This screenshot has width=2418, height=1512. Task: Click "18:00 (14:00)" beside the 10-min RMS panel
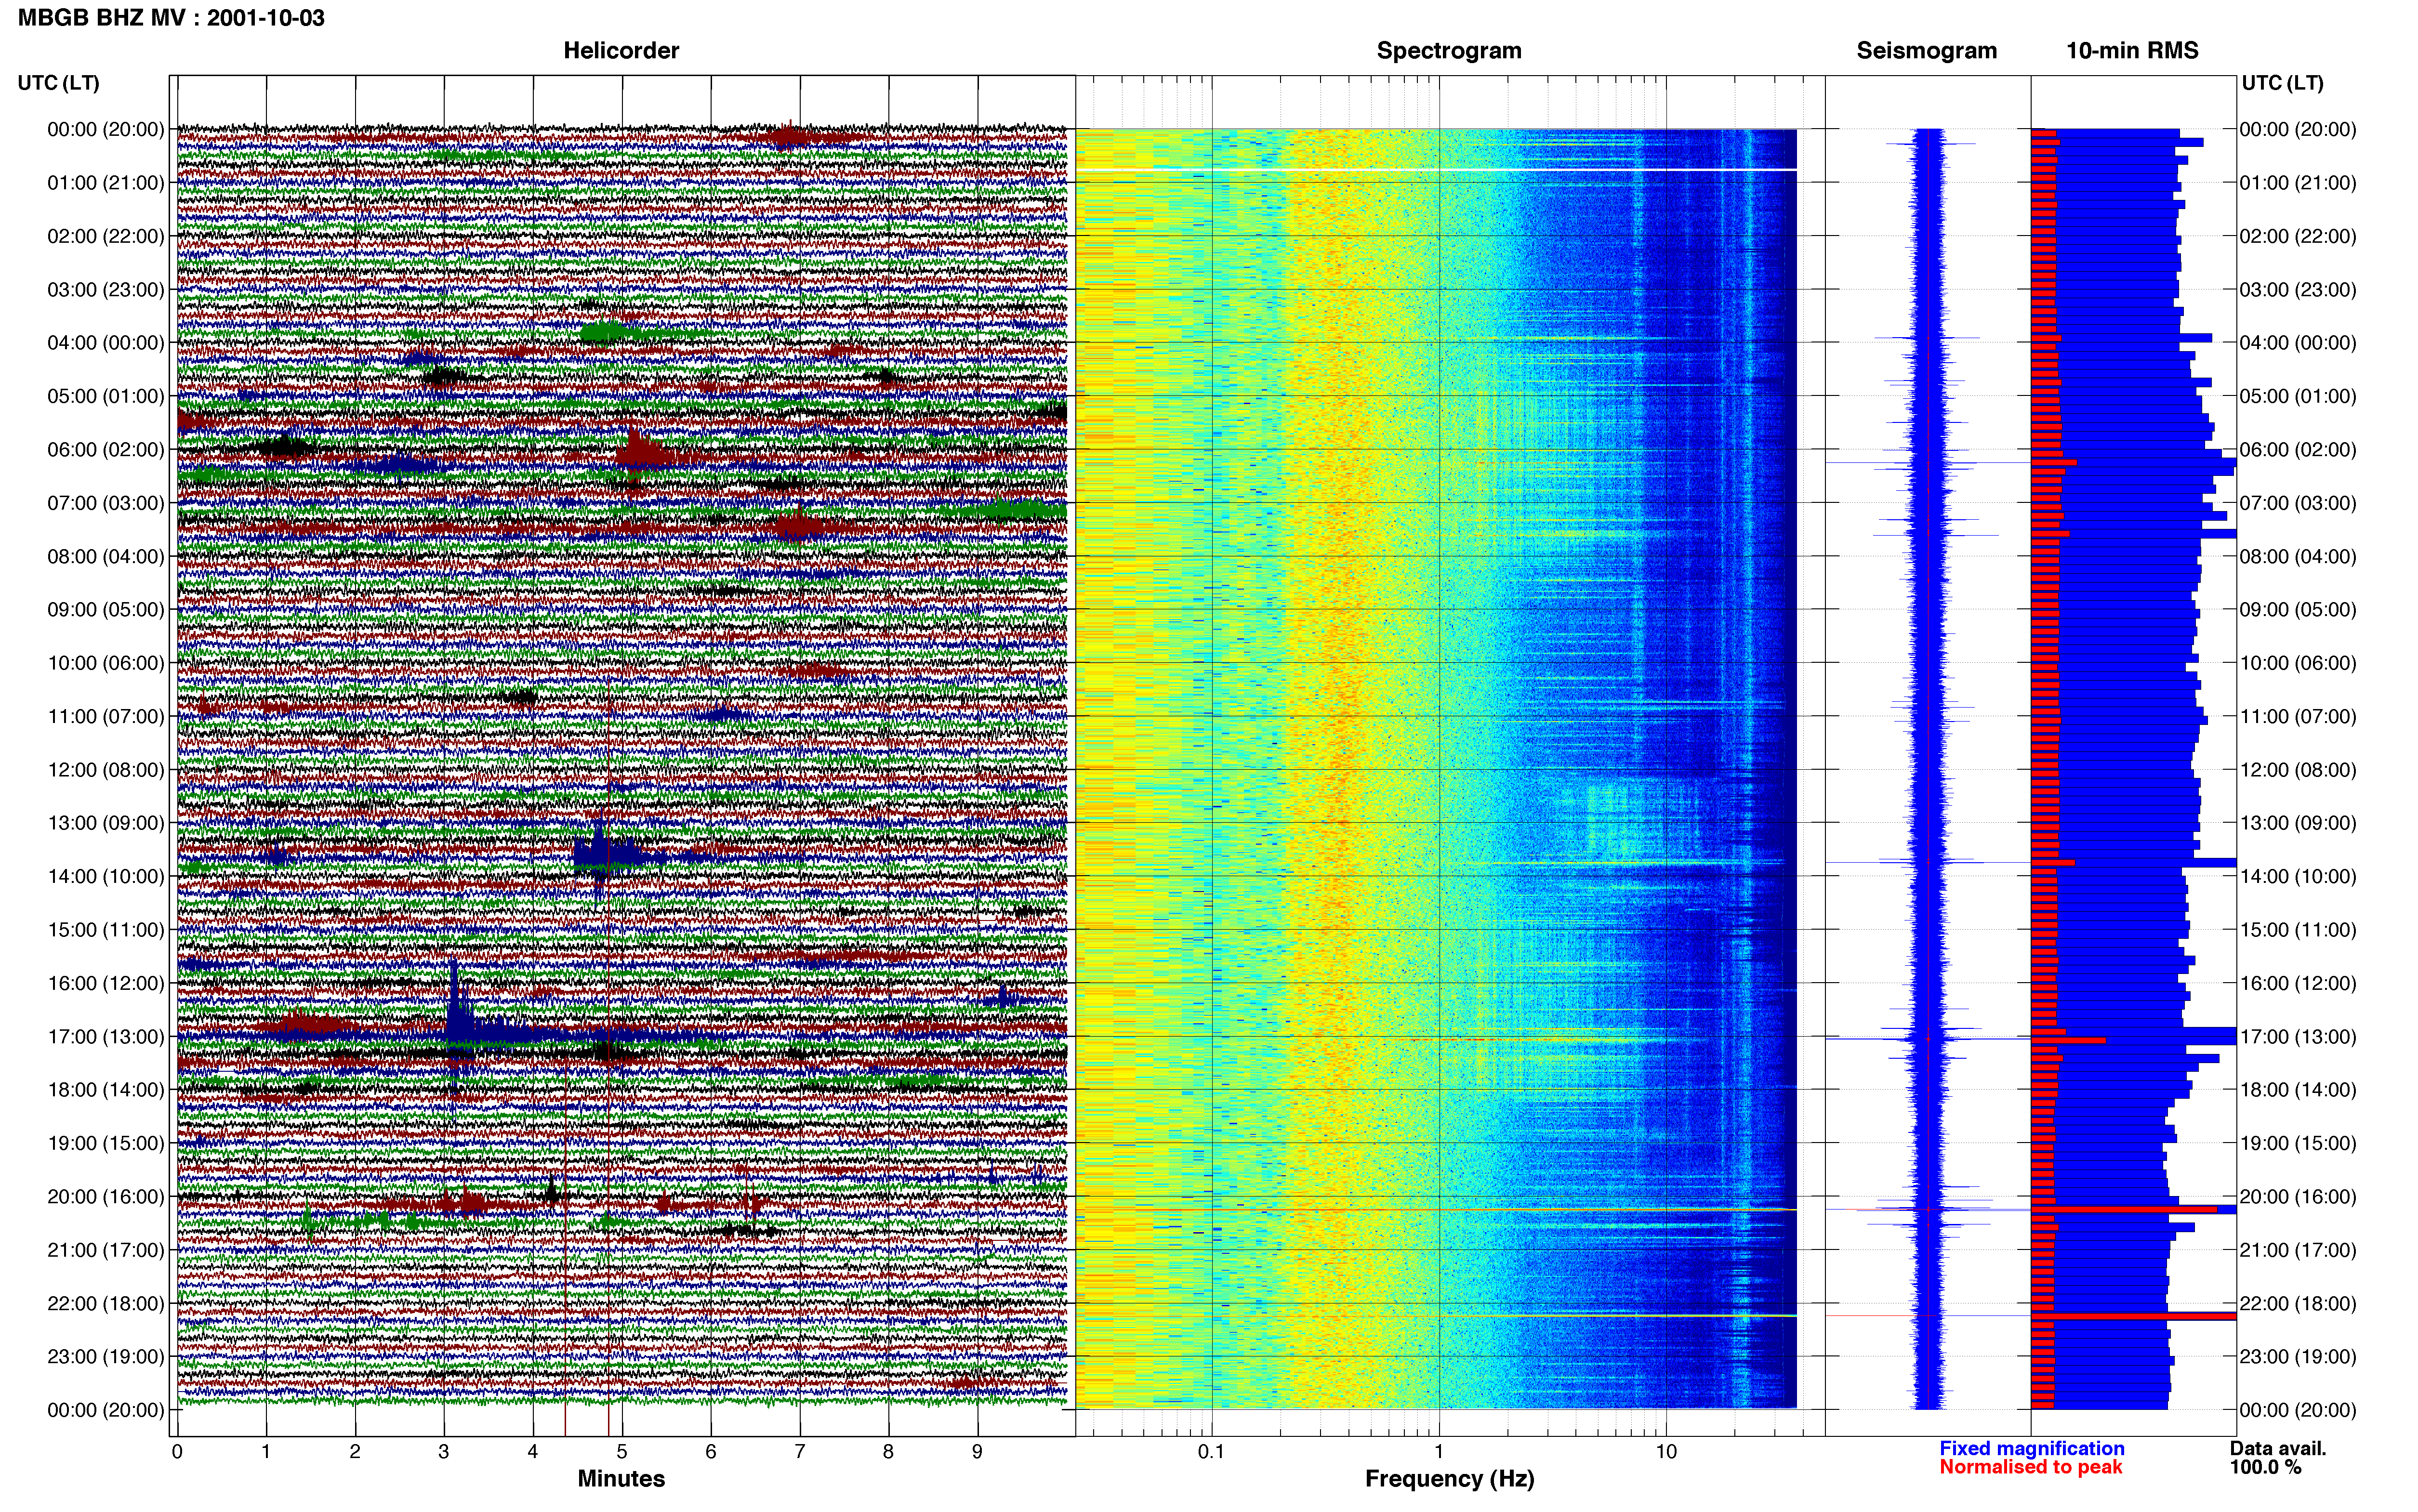coord(2297,1090)
